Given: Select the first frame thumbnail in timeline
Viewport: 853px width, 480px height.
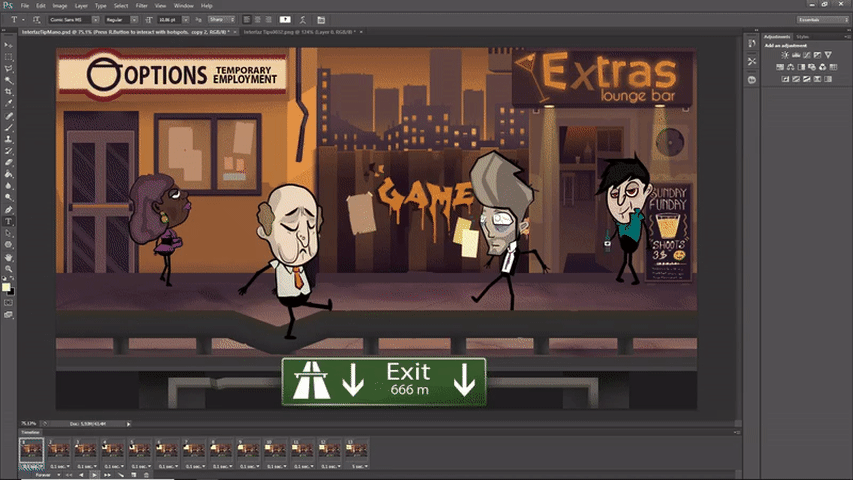Looking at the screenshot, I should click(32, 451).
